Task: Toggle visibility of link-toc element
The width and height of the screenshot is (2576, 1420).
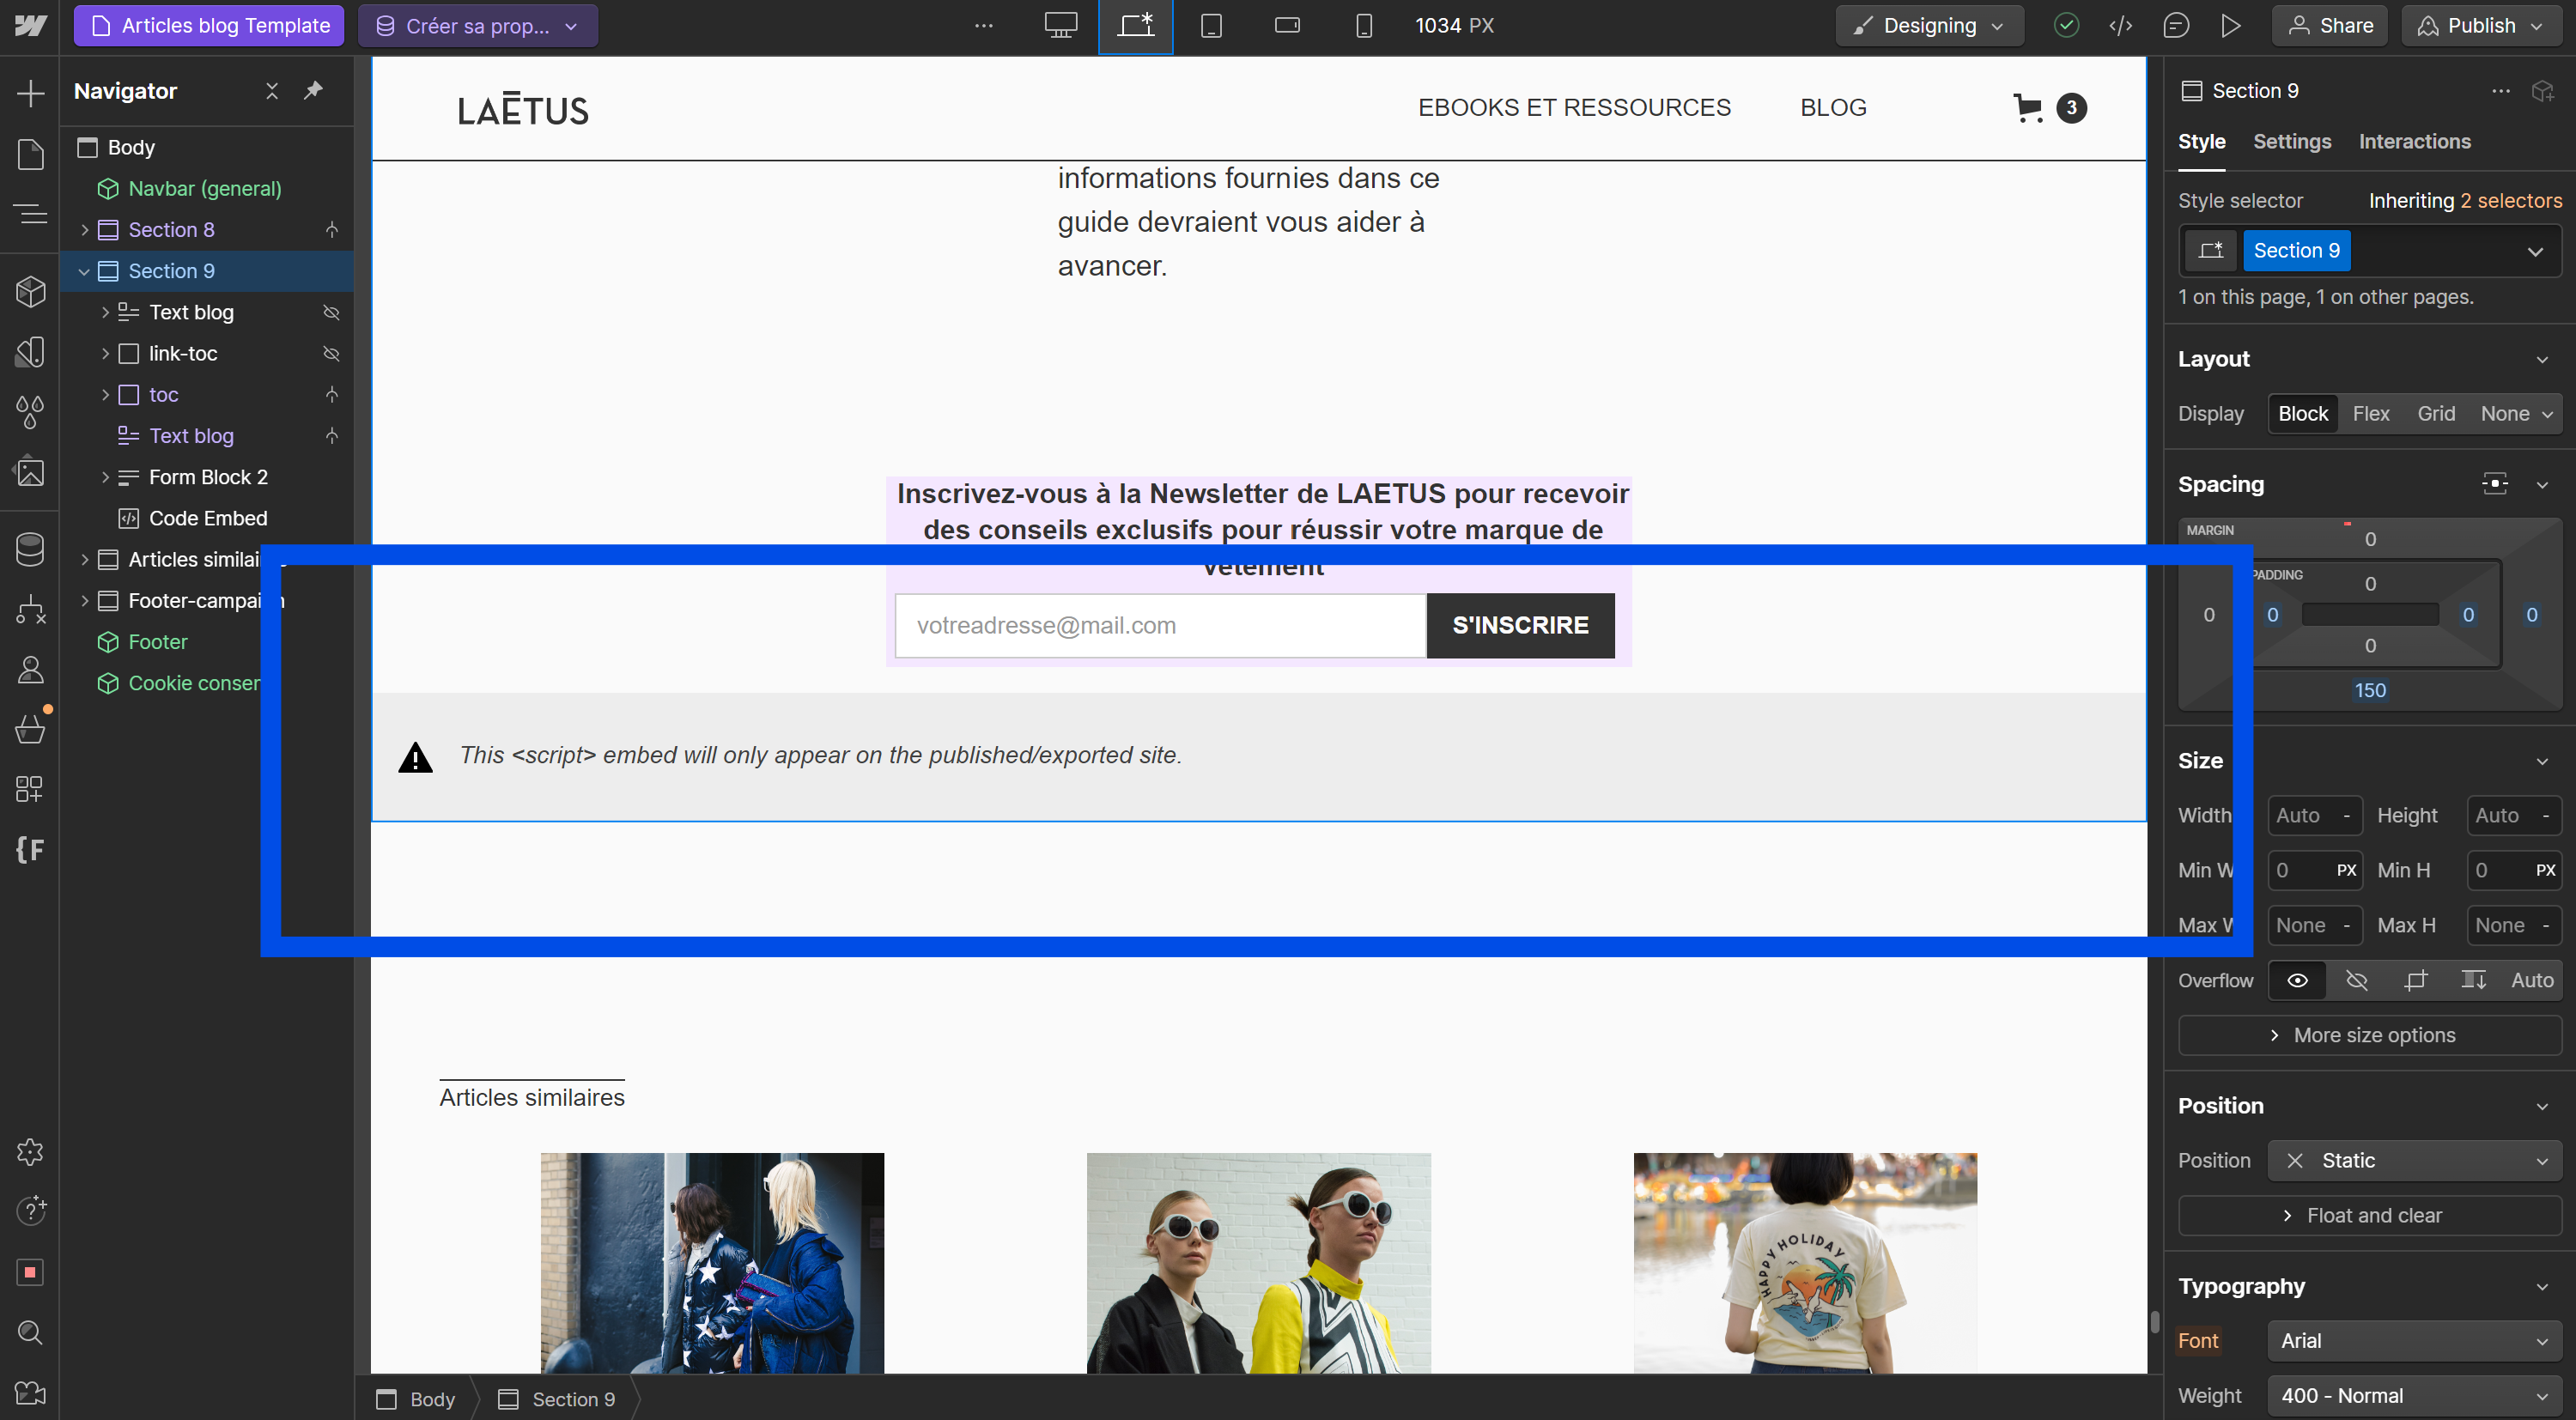Action: click(331, 354)
